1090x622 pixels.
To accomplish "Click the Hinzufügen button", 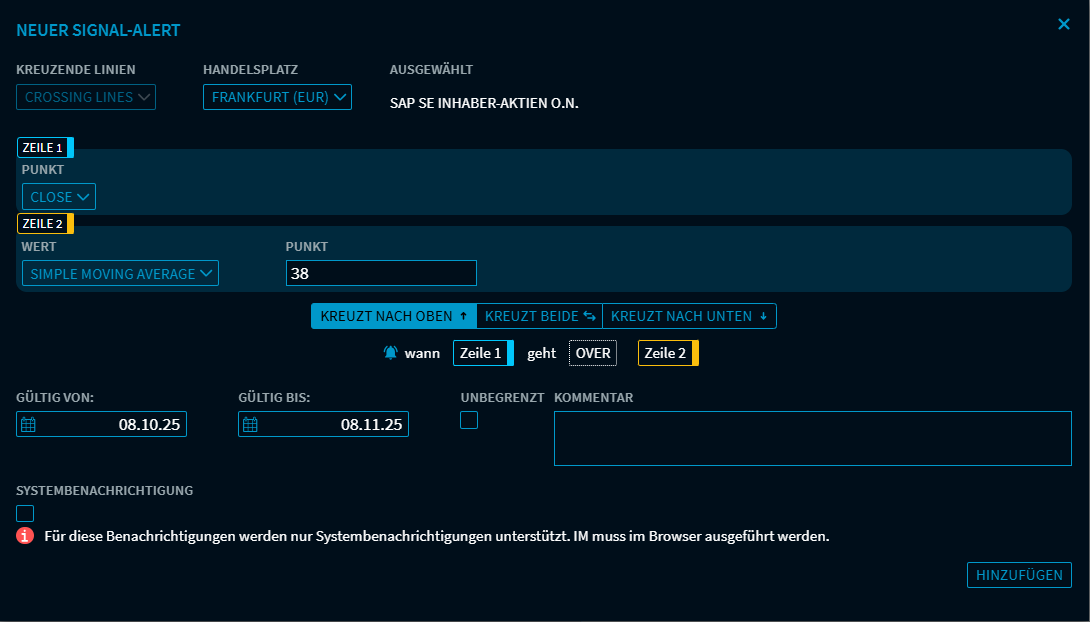I will (1019, 575).
